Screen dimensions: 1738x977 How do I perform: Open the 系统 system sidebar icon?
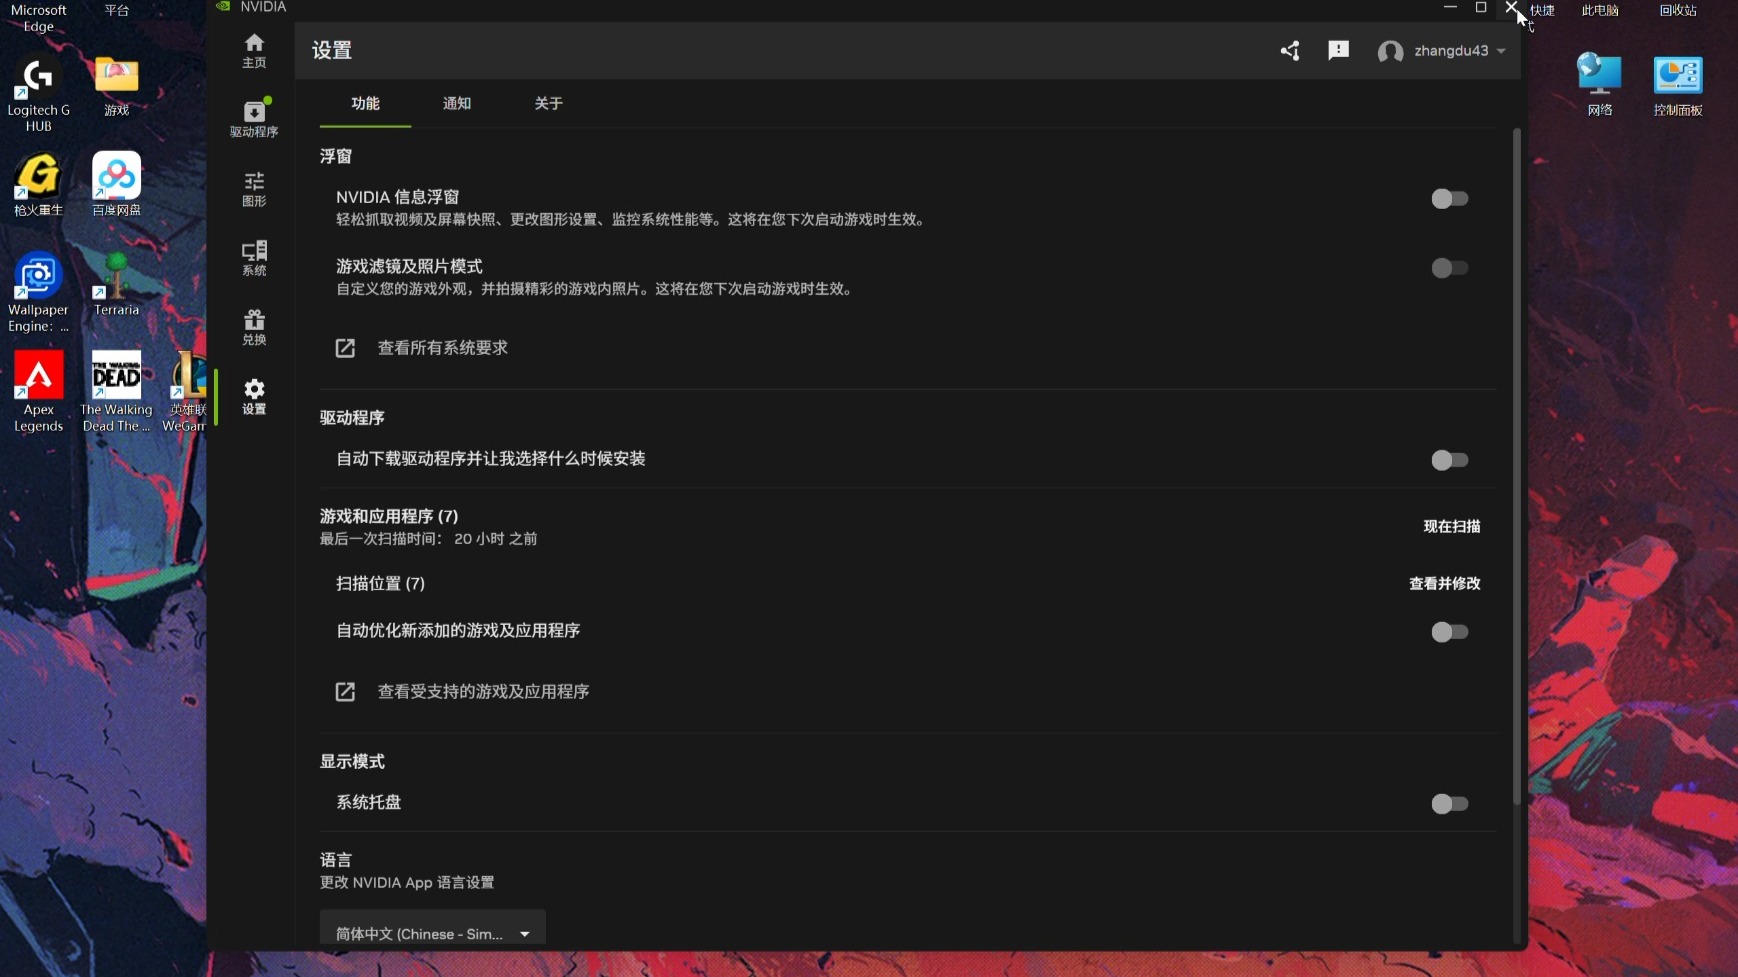[254, 258]
